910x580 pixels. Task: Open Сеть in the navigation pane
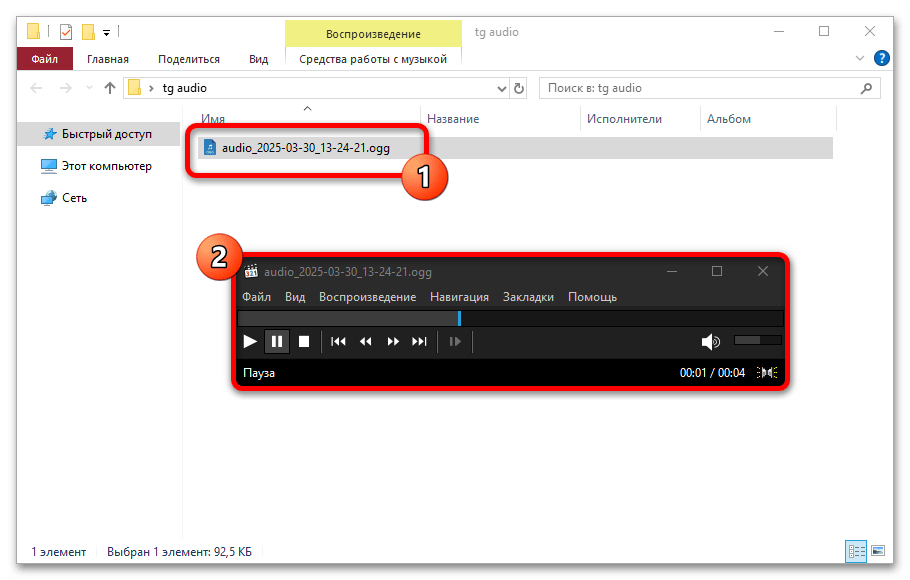click(64, 198)
